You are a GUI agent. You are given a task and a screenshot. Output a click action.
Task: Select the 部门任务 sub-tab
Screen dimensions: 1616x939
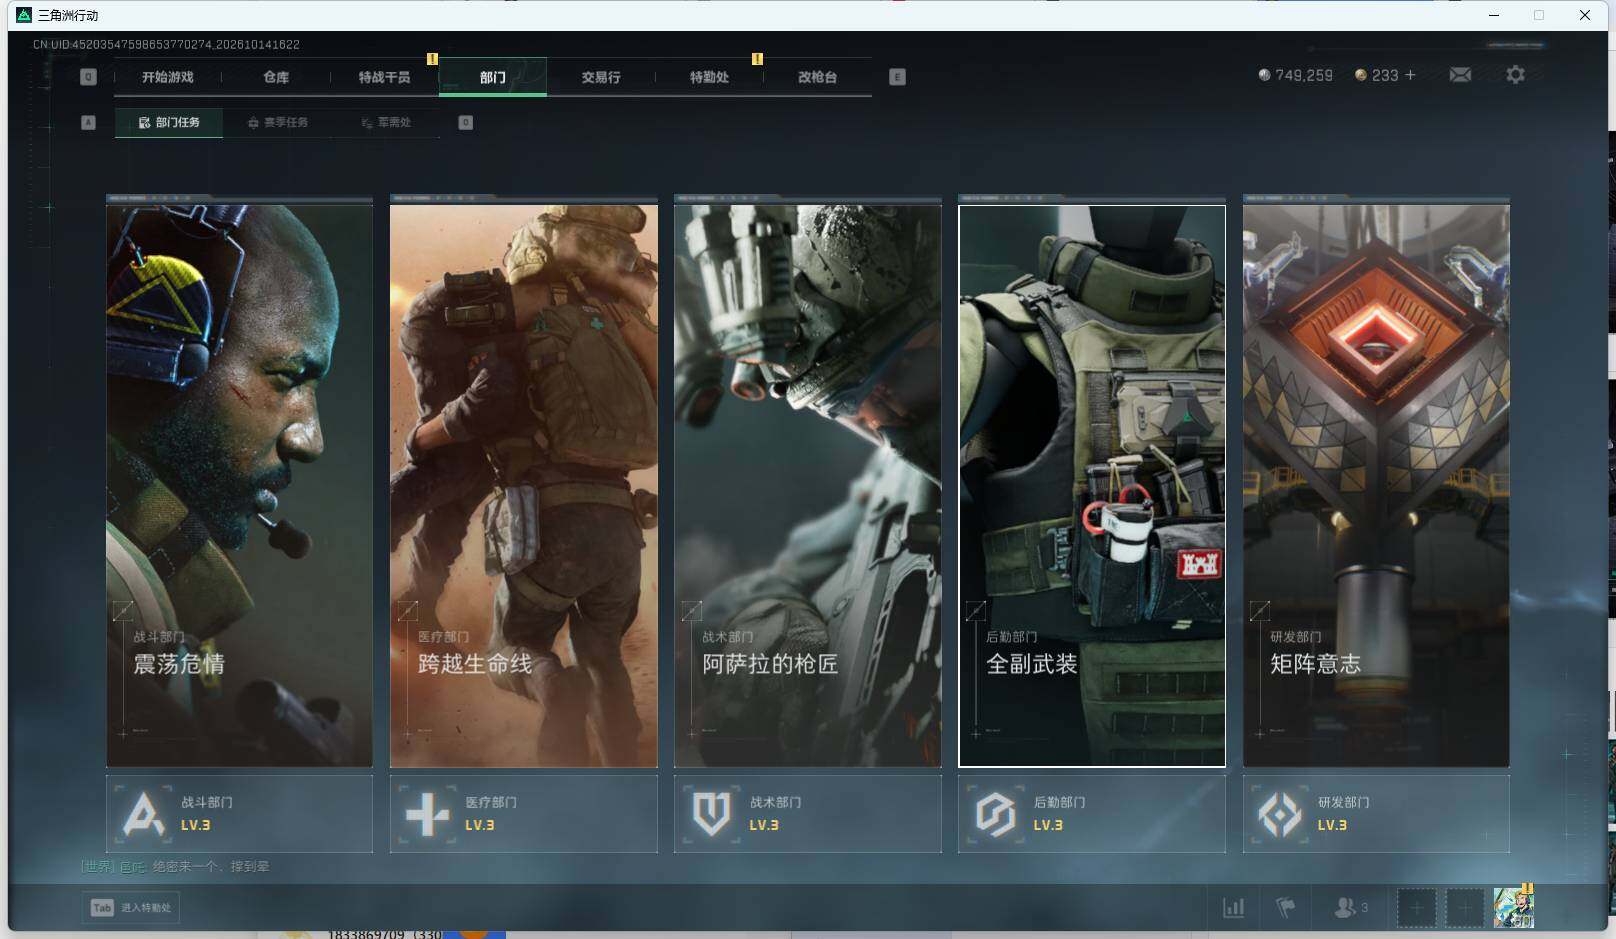[x=169, y=122]
